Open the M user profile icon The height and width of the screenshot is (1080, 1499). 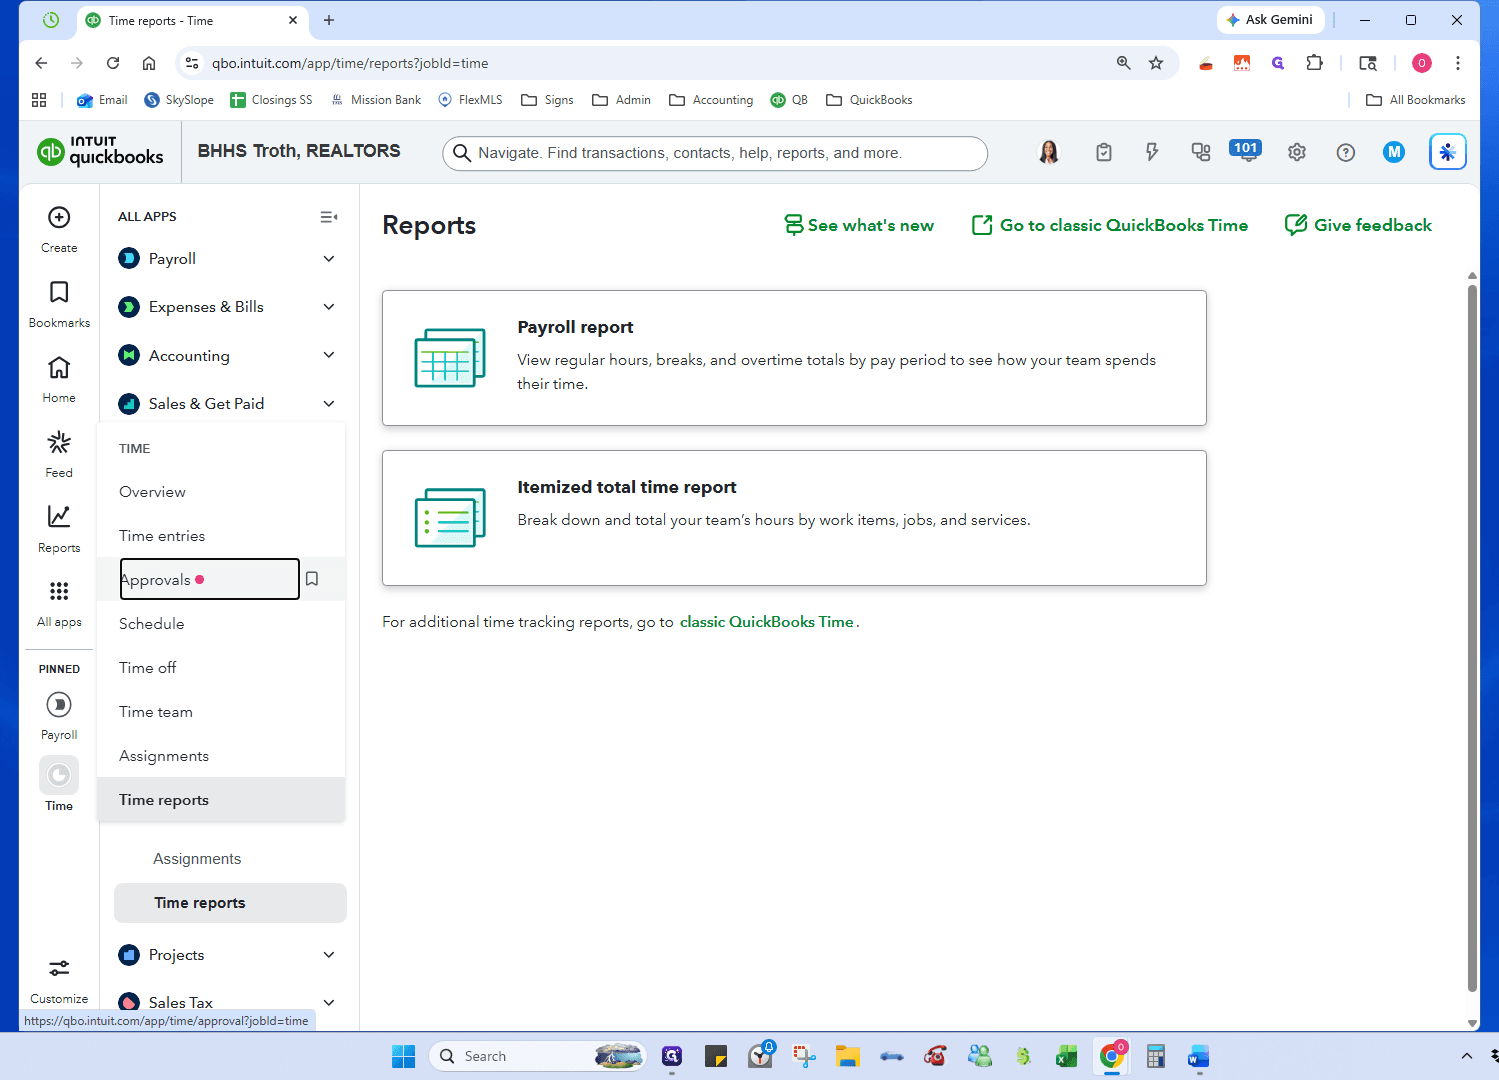[x=1394, y=152]
